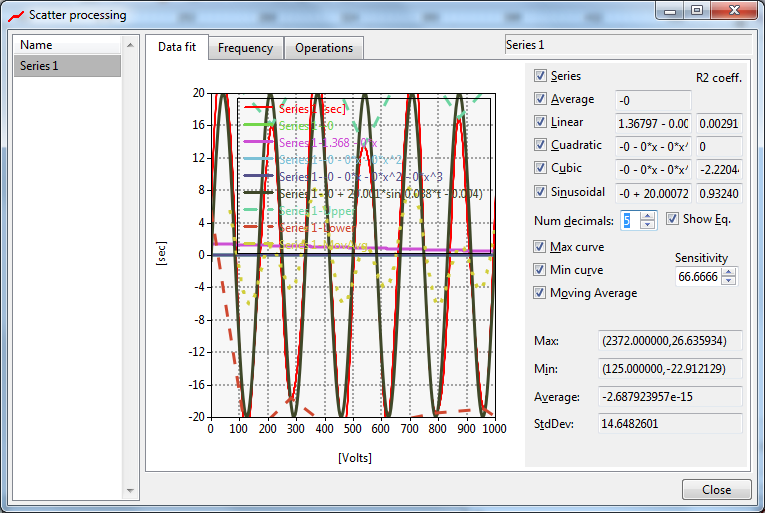This screenshot has width=765, height=513.
Task: Uncheck the Moving Average checkbox
Action: 539,292
